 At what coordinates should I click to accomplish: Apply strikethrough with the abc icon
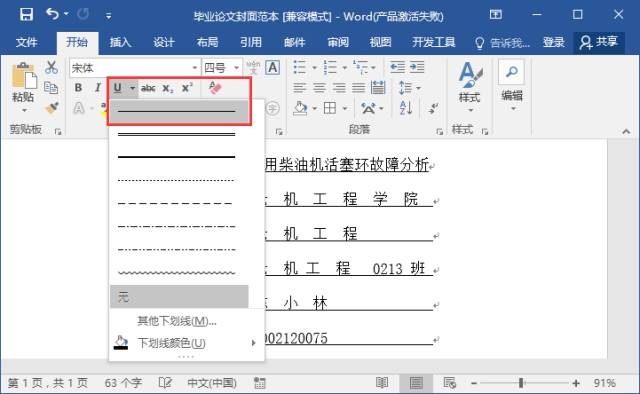[x=148, y=88]
